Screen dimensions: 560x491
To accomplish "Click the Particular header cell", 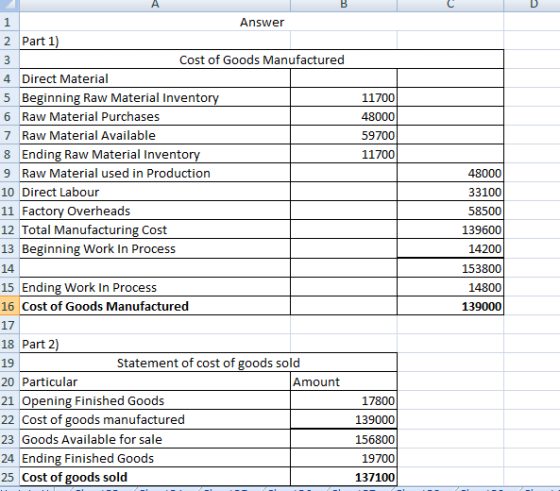I will (x=155, y=382).
